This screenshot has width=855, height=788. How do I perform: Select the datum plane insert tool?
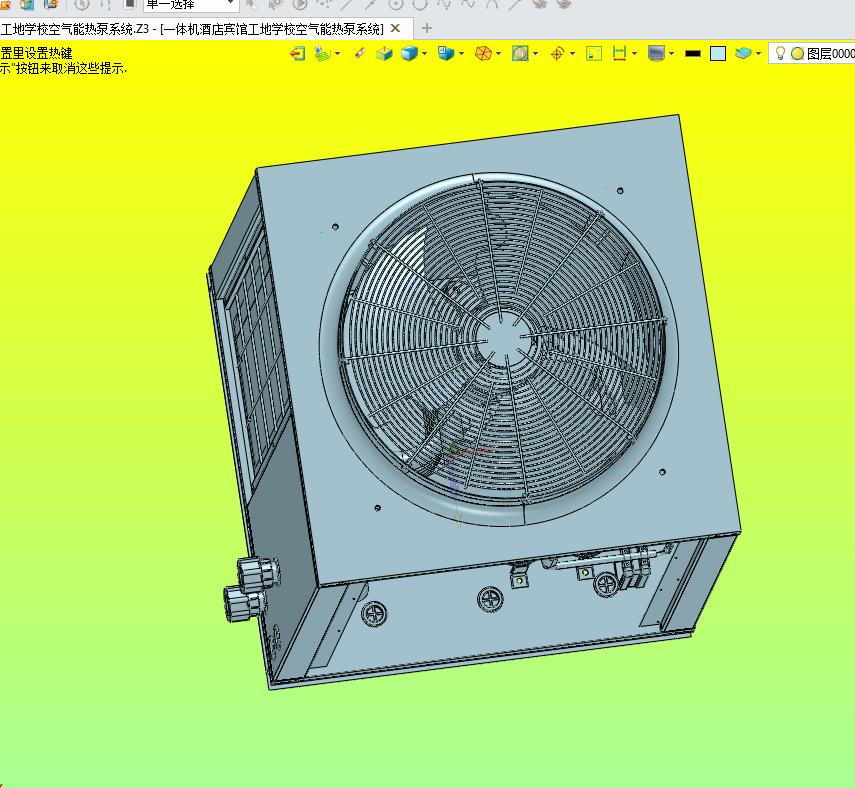tap(322, 53)
